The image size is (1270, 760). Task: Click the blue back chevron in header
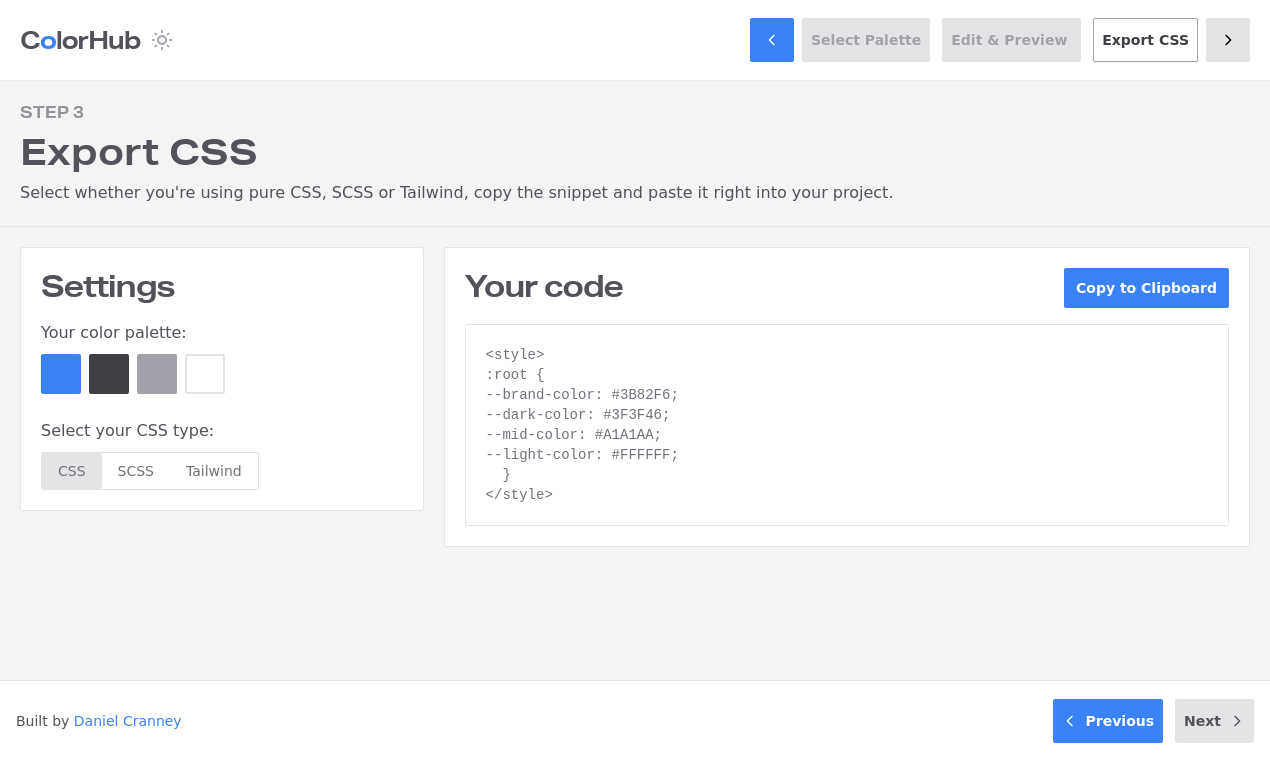click(772, 40)
